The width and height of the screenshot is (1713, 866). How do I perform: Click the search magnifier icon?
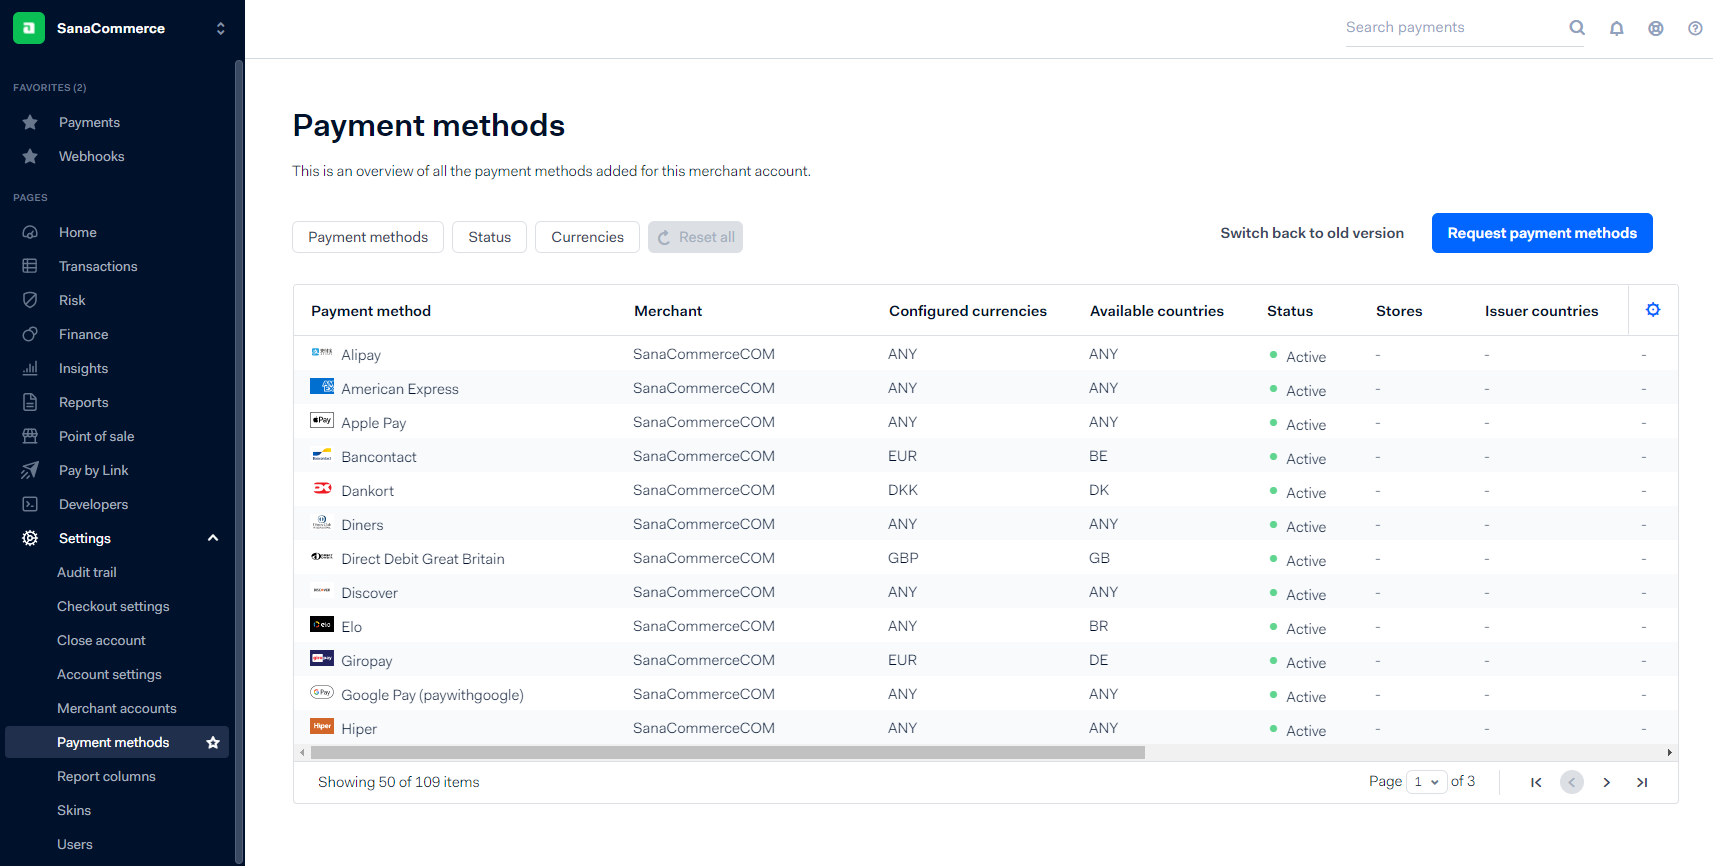click(1577, 28)
